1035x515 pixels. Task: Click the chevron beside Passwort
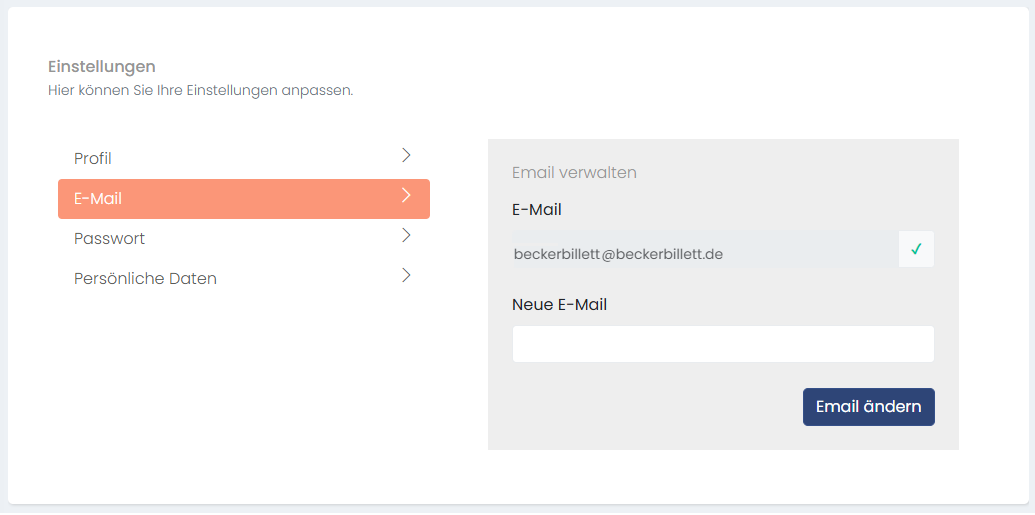pos(406,236)
